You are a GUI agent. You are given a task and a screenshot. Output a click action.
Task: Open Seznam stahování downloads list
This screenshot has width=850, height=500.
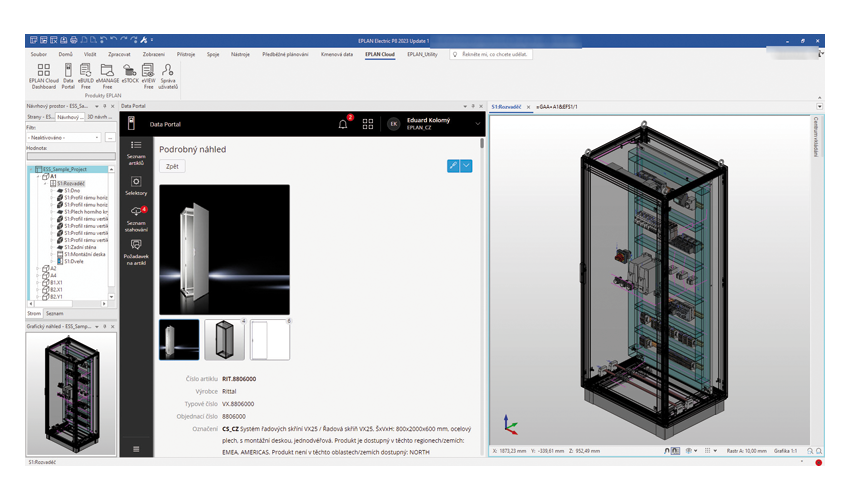pyautogui.click(x=136, y=219)
